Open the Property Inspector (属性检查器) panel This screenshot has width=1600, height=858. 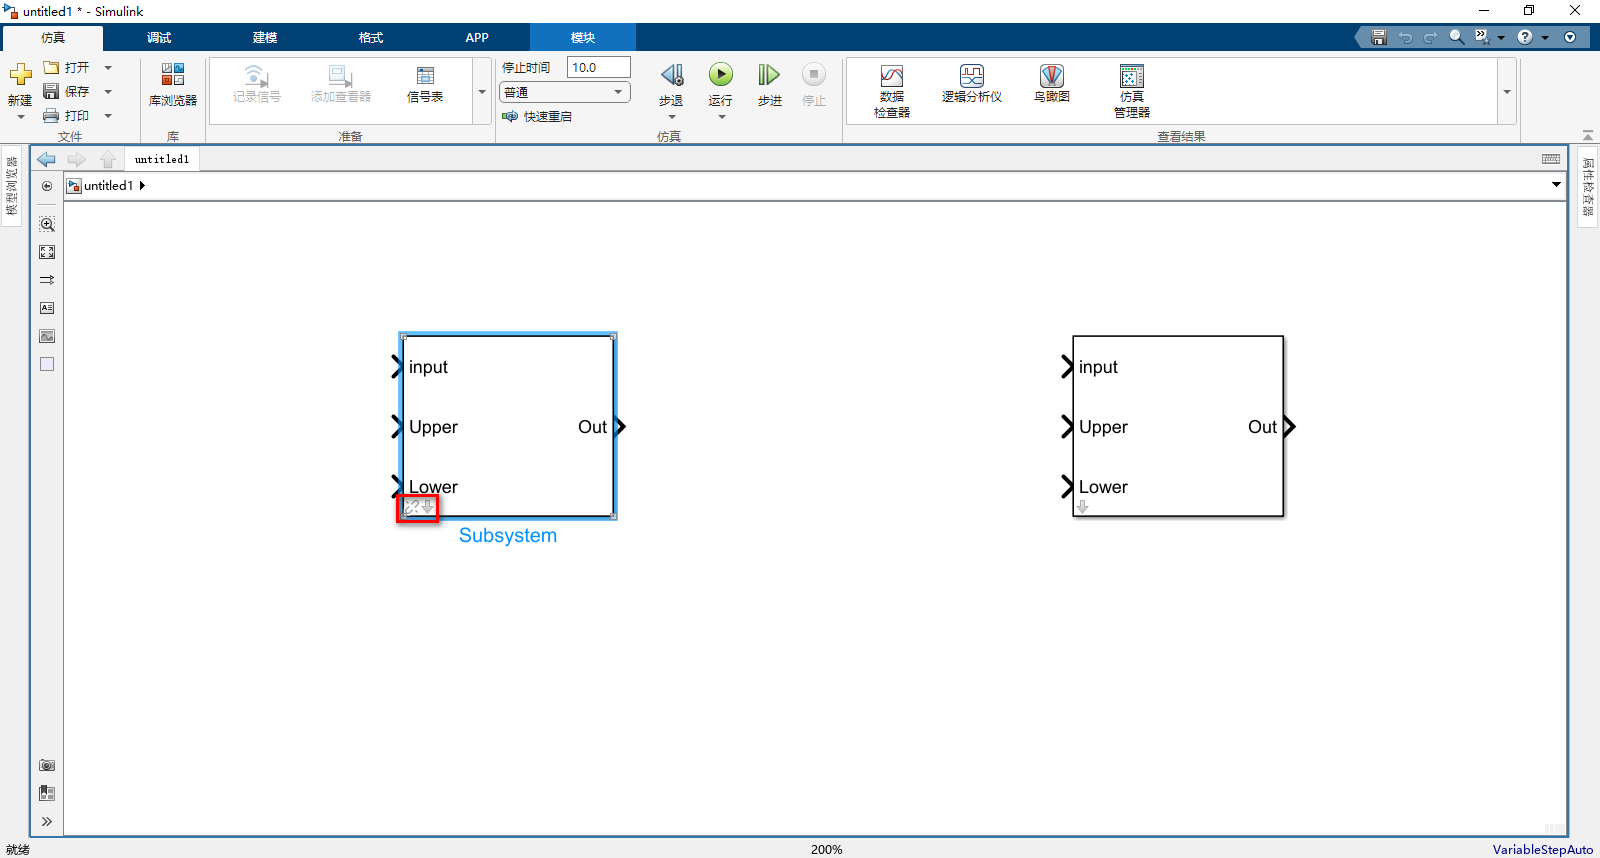coord(1588,186)
